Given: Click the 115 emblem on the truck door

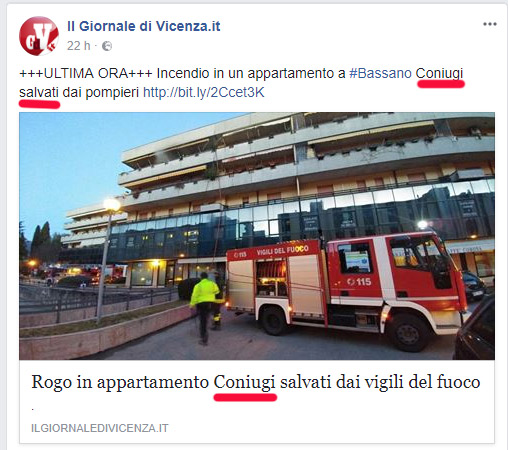Looking at the screenshot, I should 359,282.
